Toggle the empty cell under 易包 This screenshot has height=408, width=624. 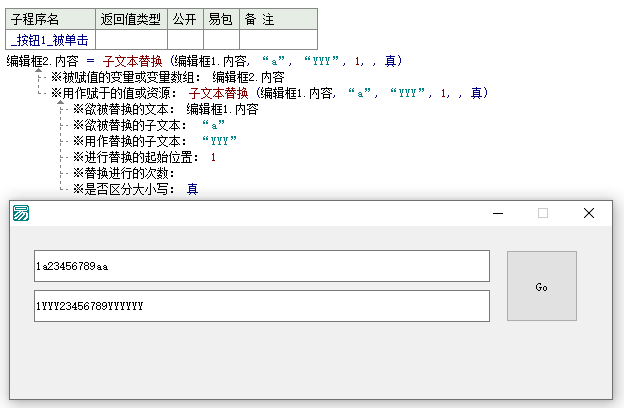(x=220, y=40)
